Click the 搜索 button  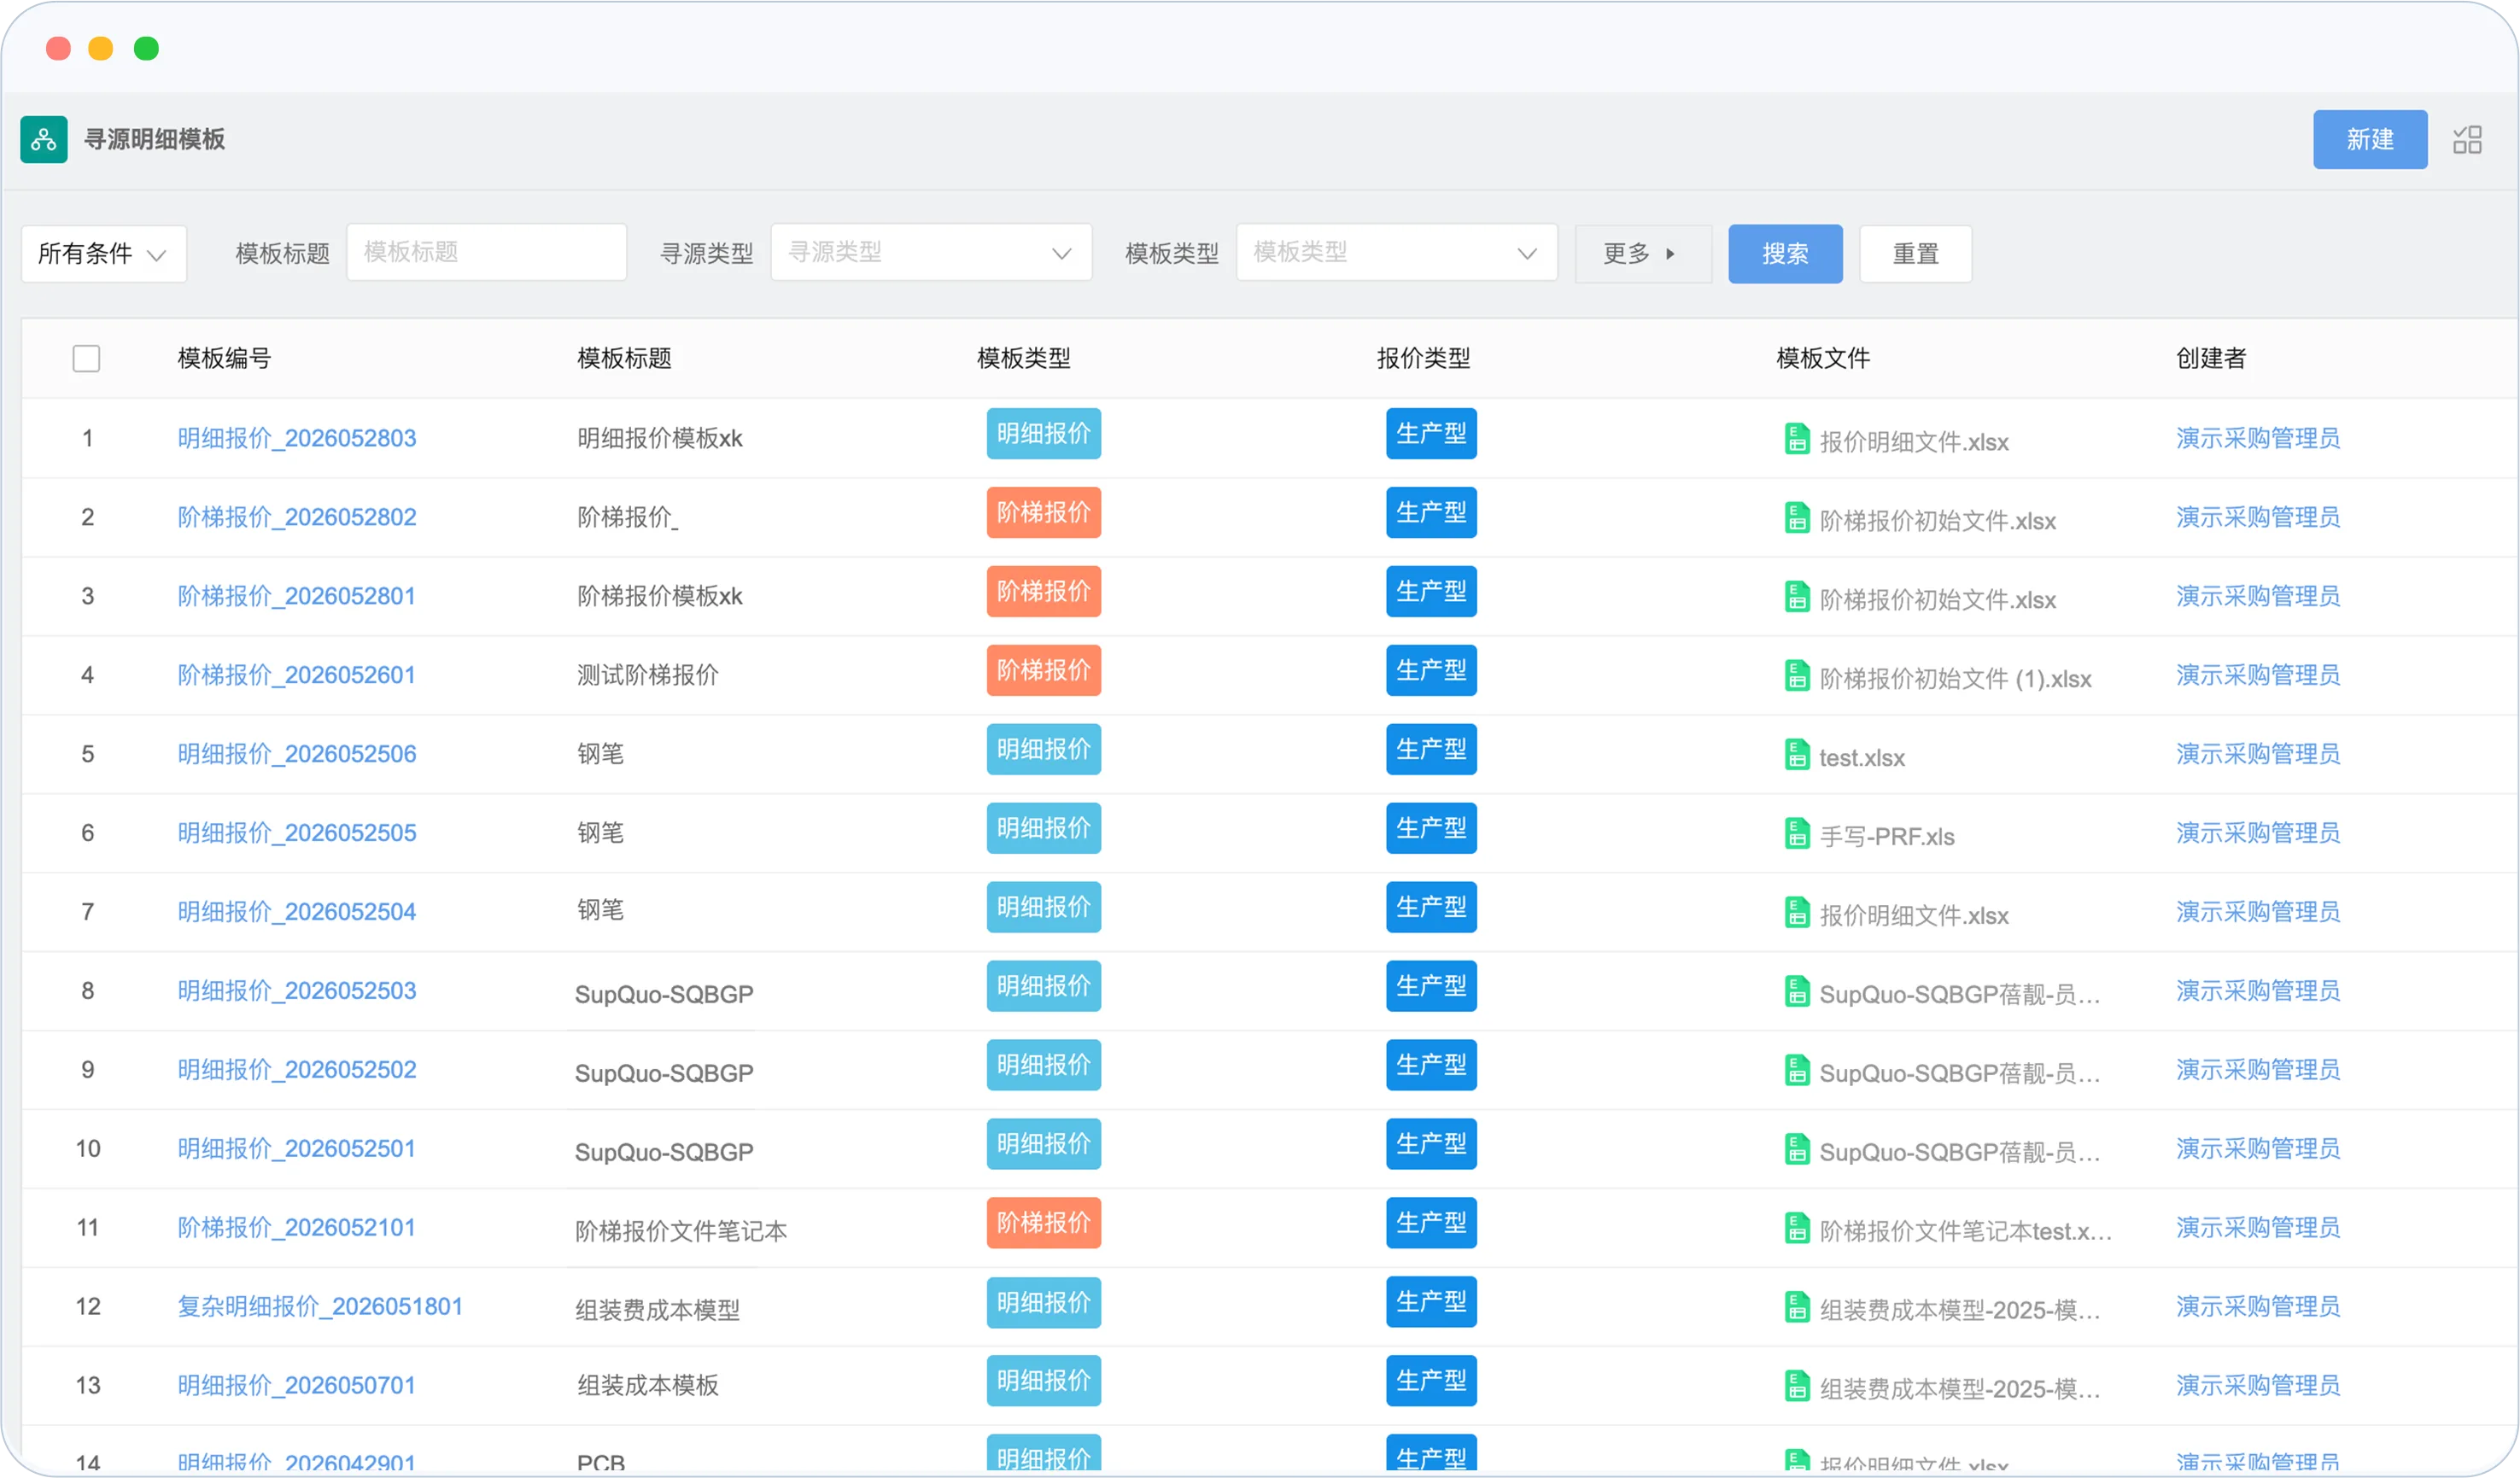(x=1785, y=254)
